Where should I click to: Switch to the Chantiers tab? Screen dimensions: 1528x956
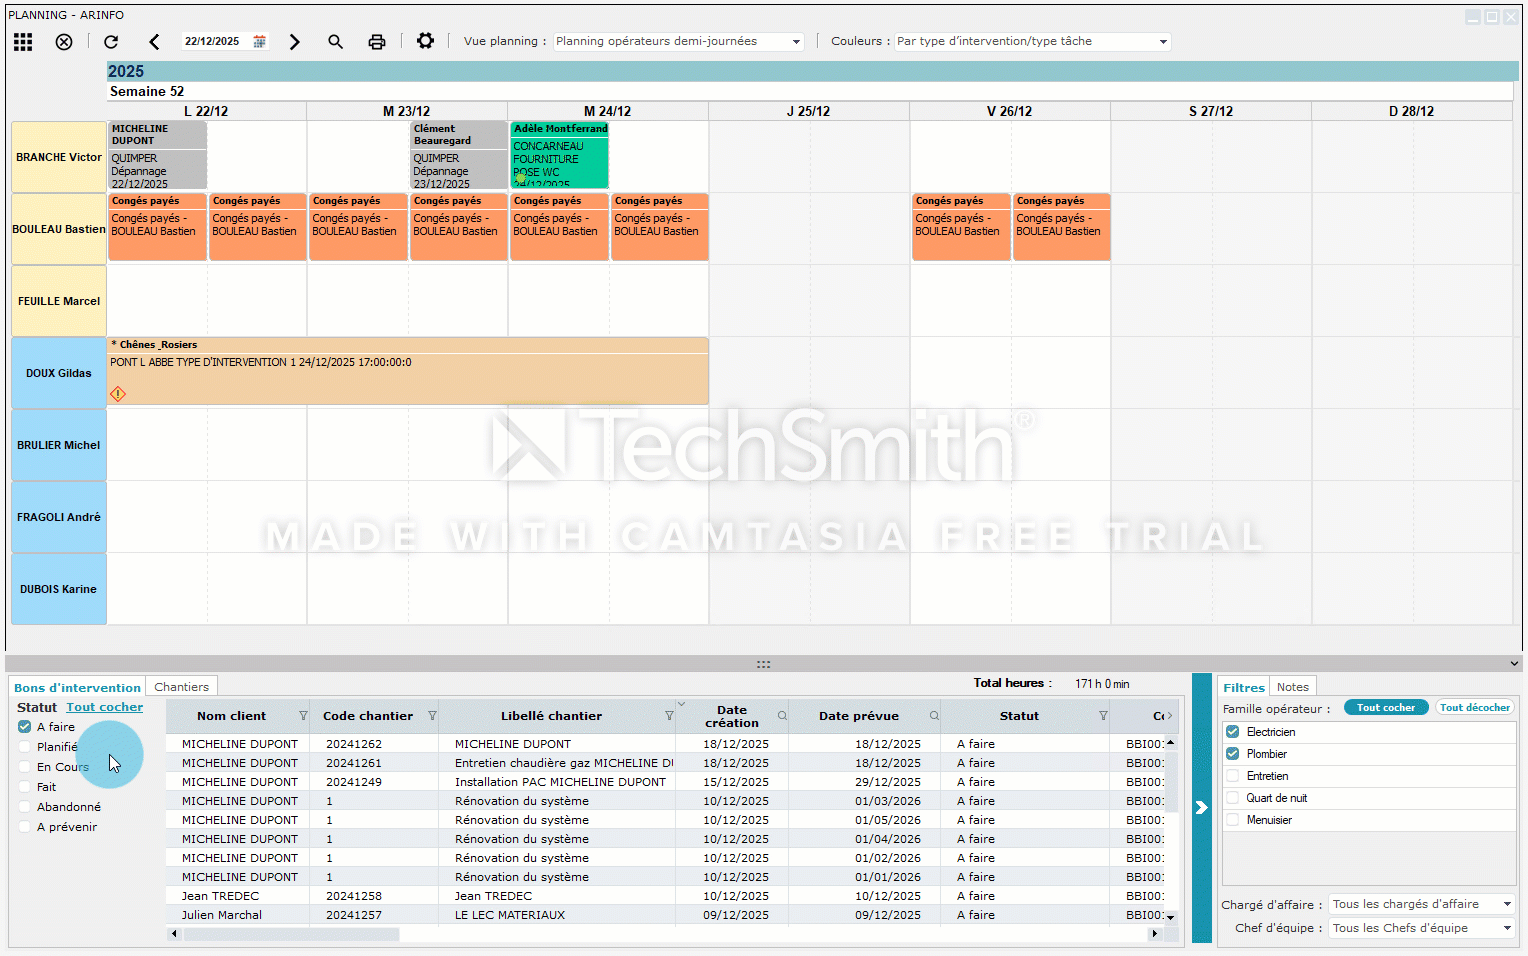click(182, 687)
